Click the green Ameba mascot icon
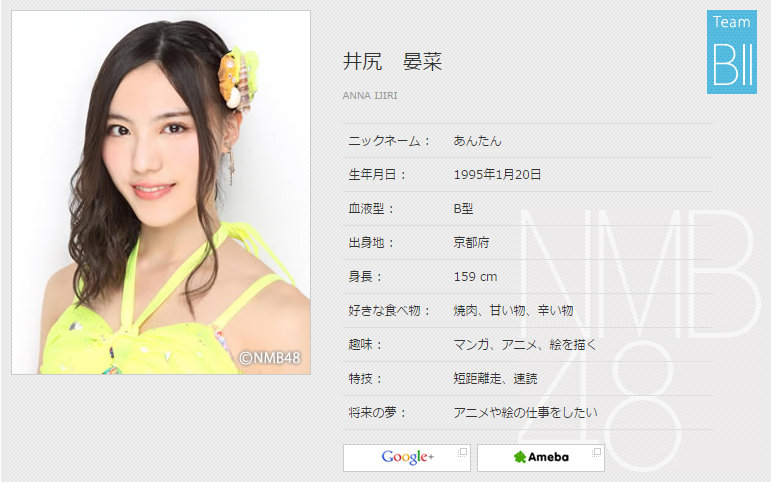The image size is (771, 483). pos(520,457)
